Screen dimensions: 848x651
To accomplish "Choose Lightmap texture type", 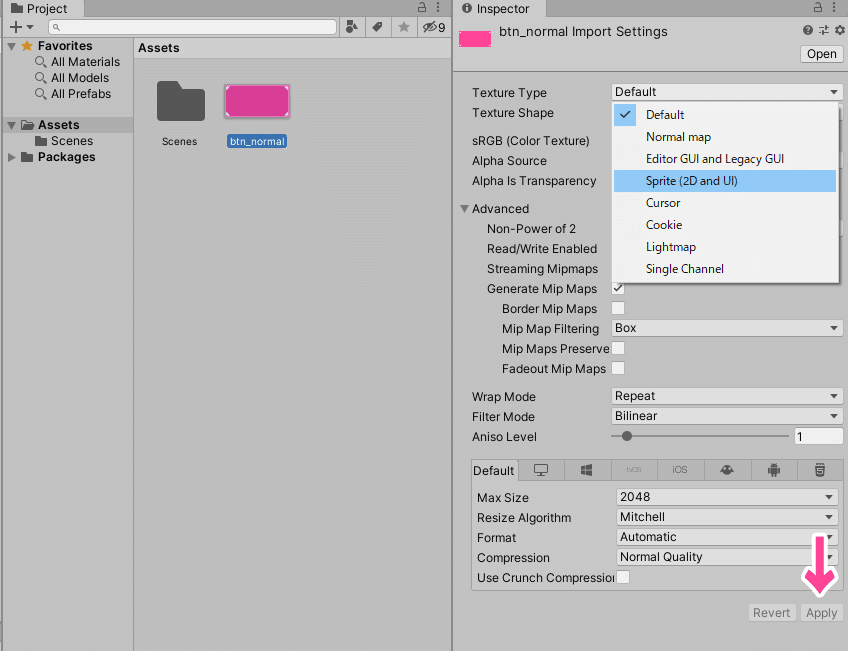I will [725, 247].
